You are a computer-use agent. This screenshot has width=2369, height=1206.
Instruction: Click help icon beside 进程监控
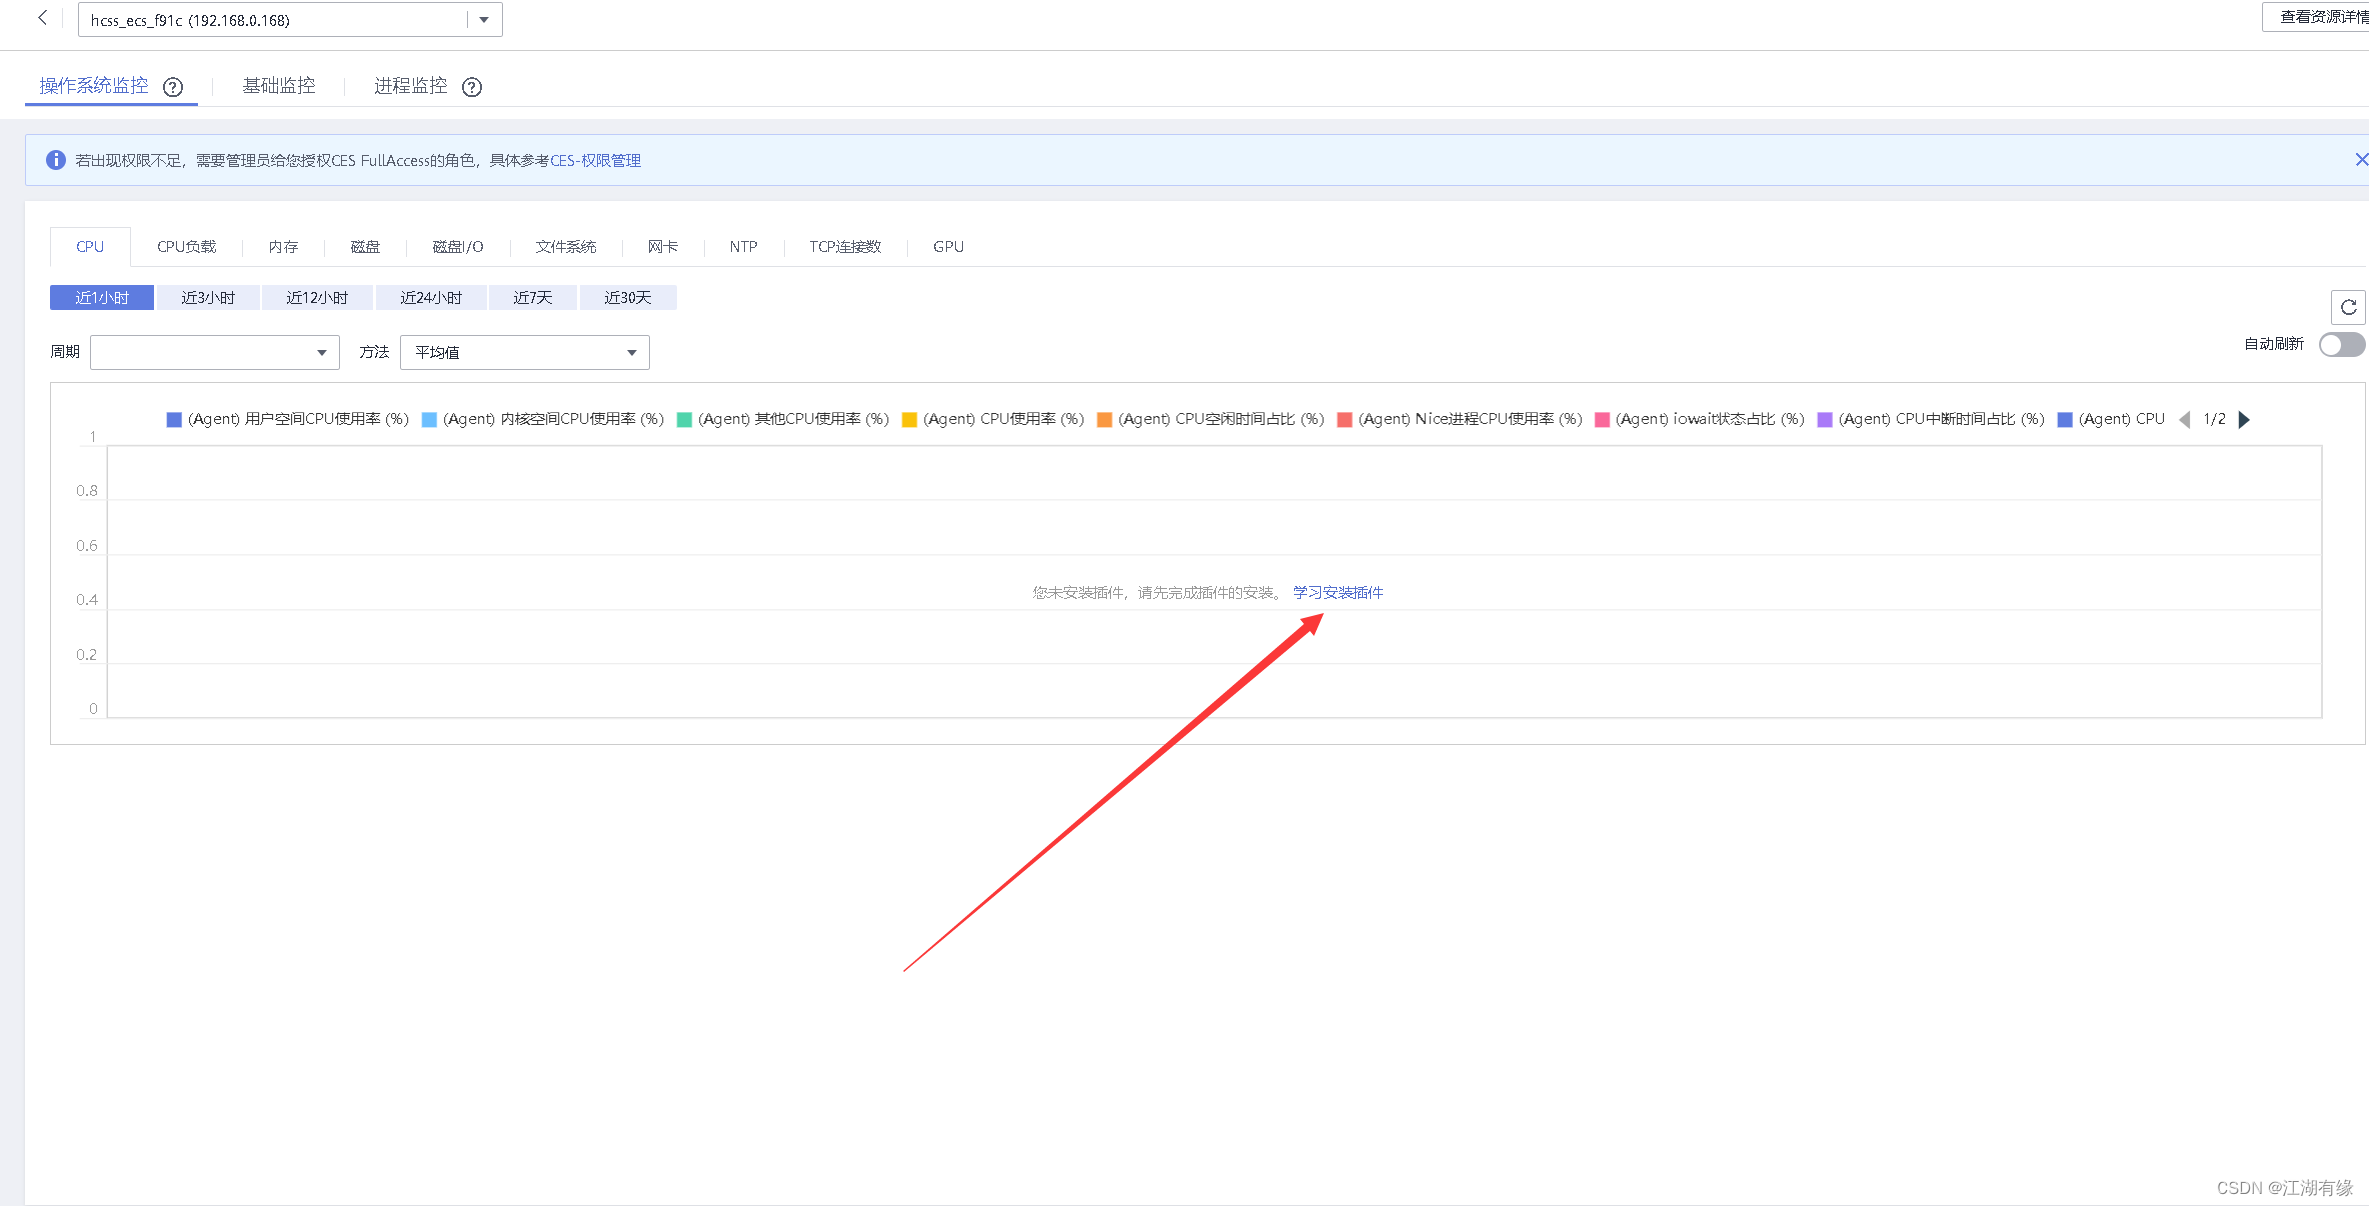point(472,87)
